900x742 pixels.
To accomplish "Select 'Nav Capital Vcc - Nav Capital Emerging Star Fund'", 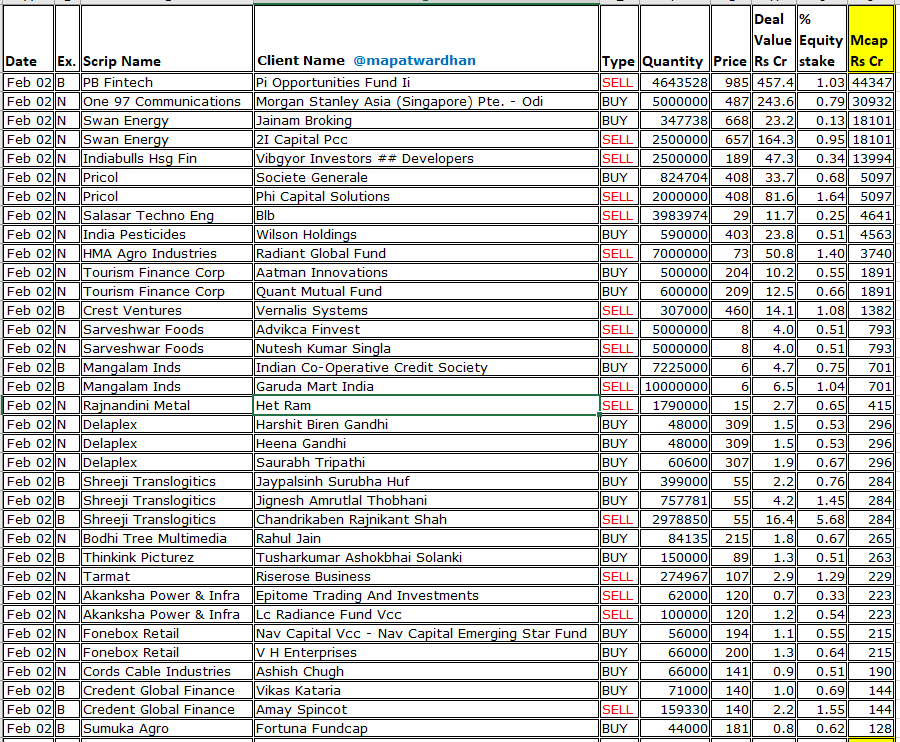I will tap(426, 633).
